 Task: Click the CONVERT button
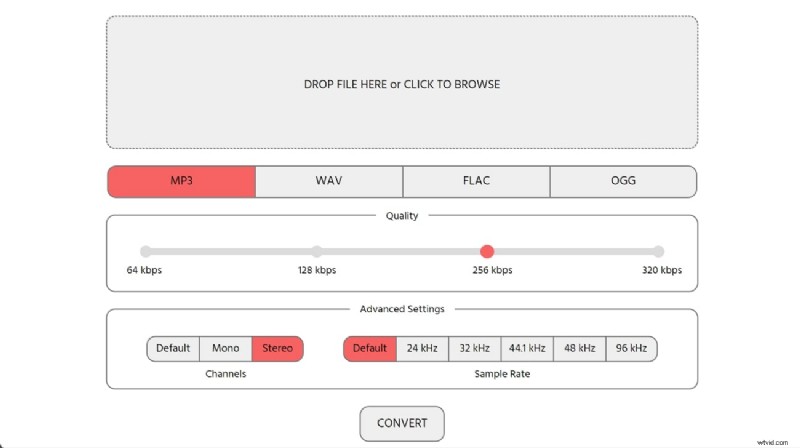pos(402,424)
